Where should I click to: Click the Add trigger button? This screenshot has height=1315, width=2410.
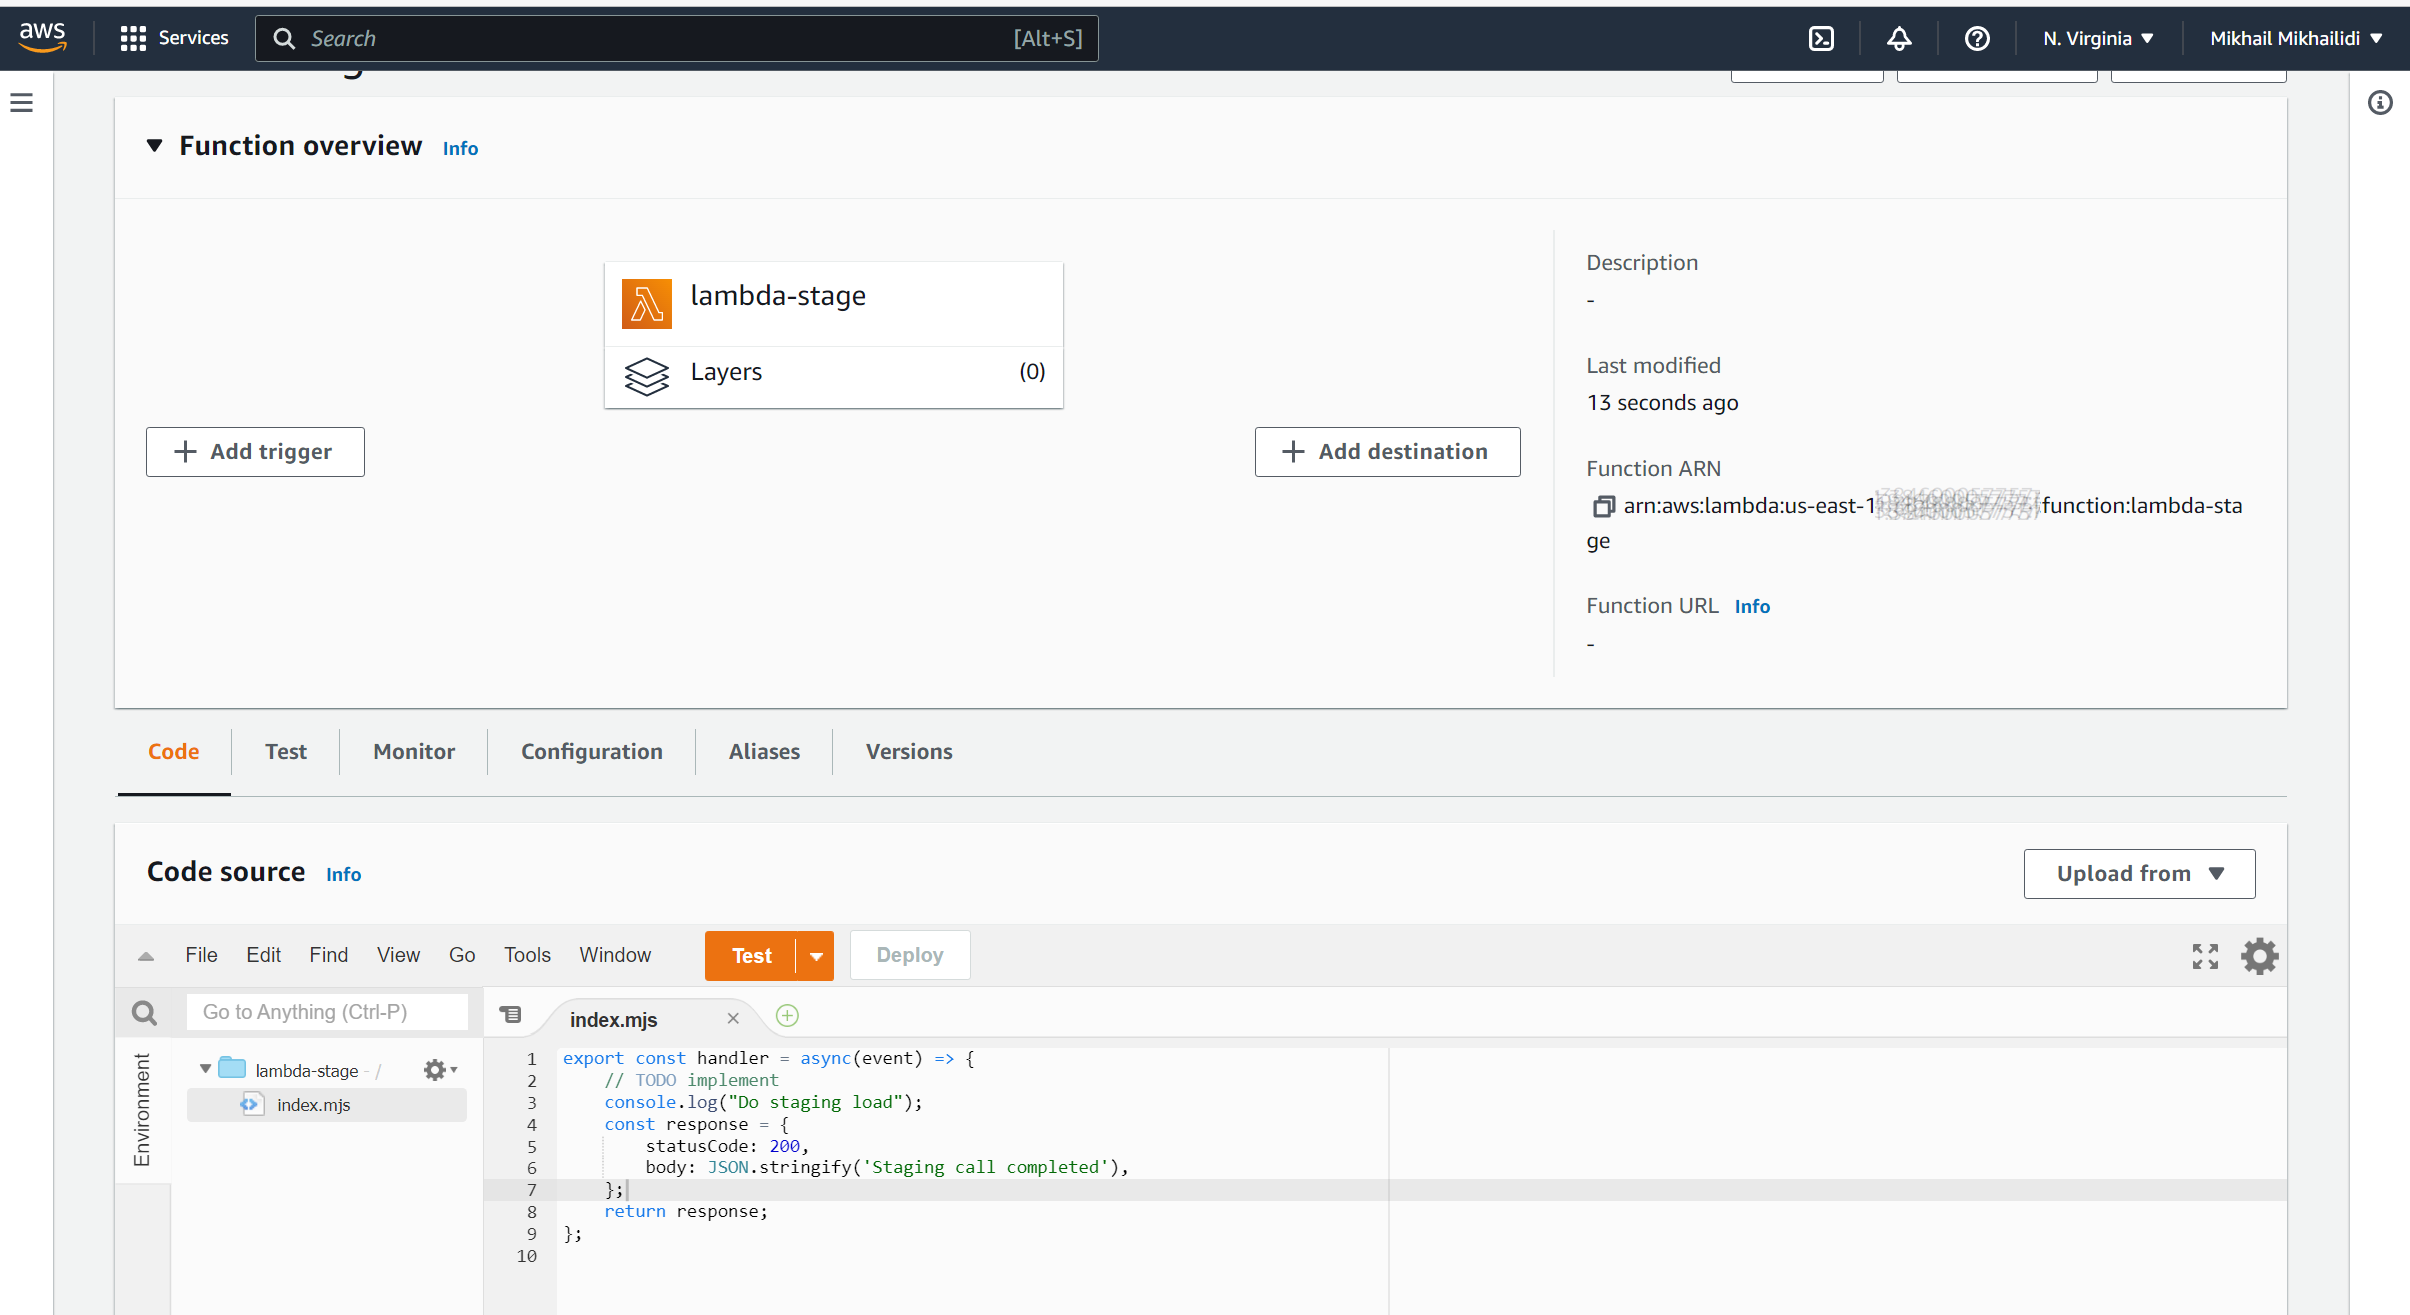pyautogui.click(x=255, y=452)
